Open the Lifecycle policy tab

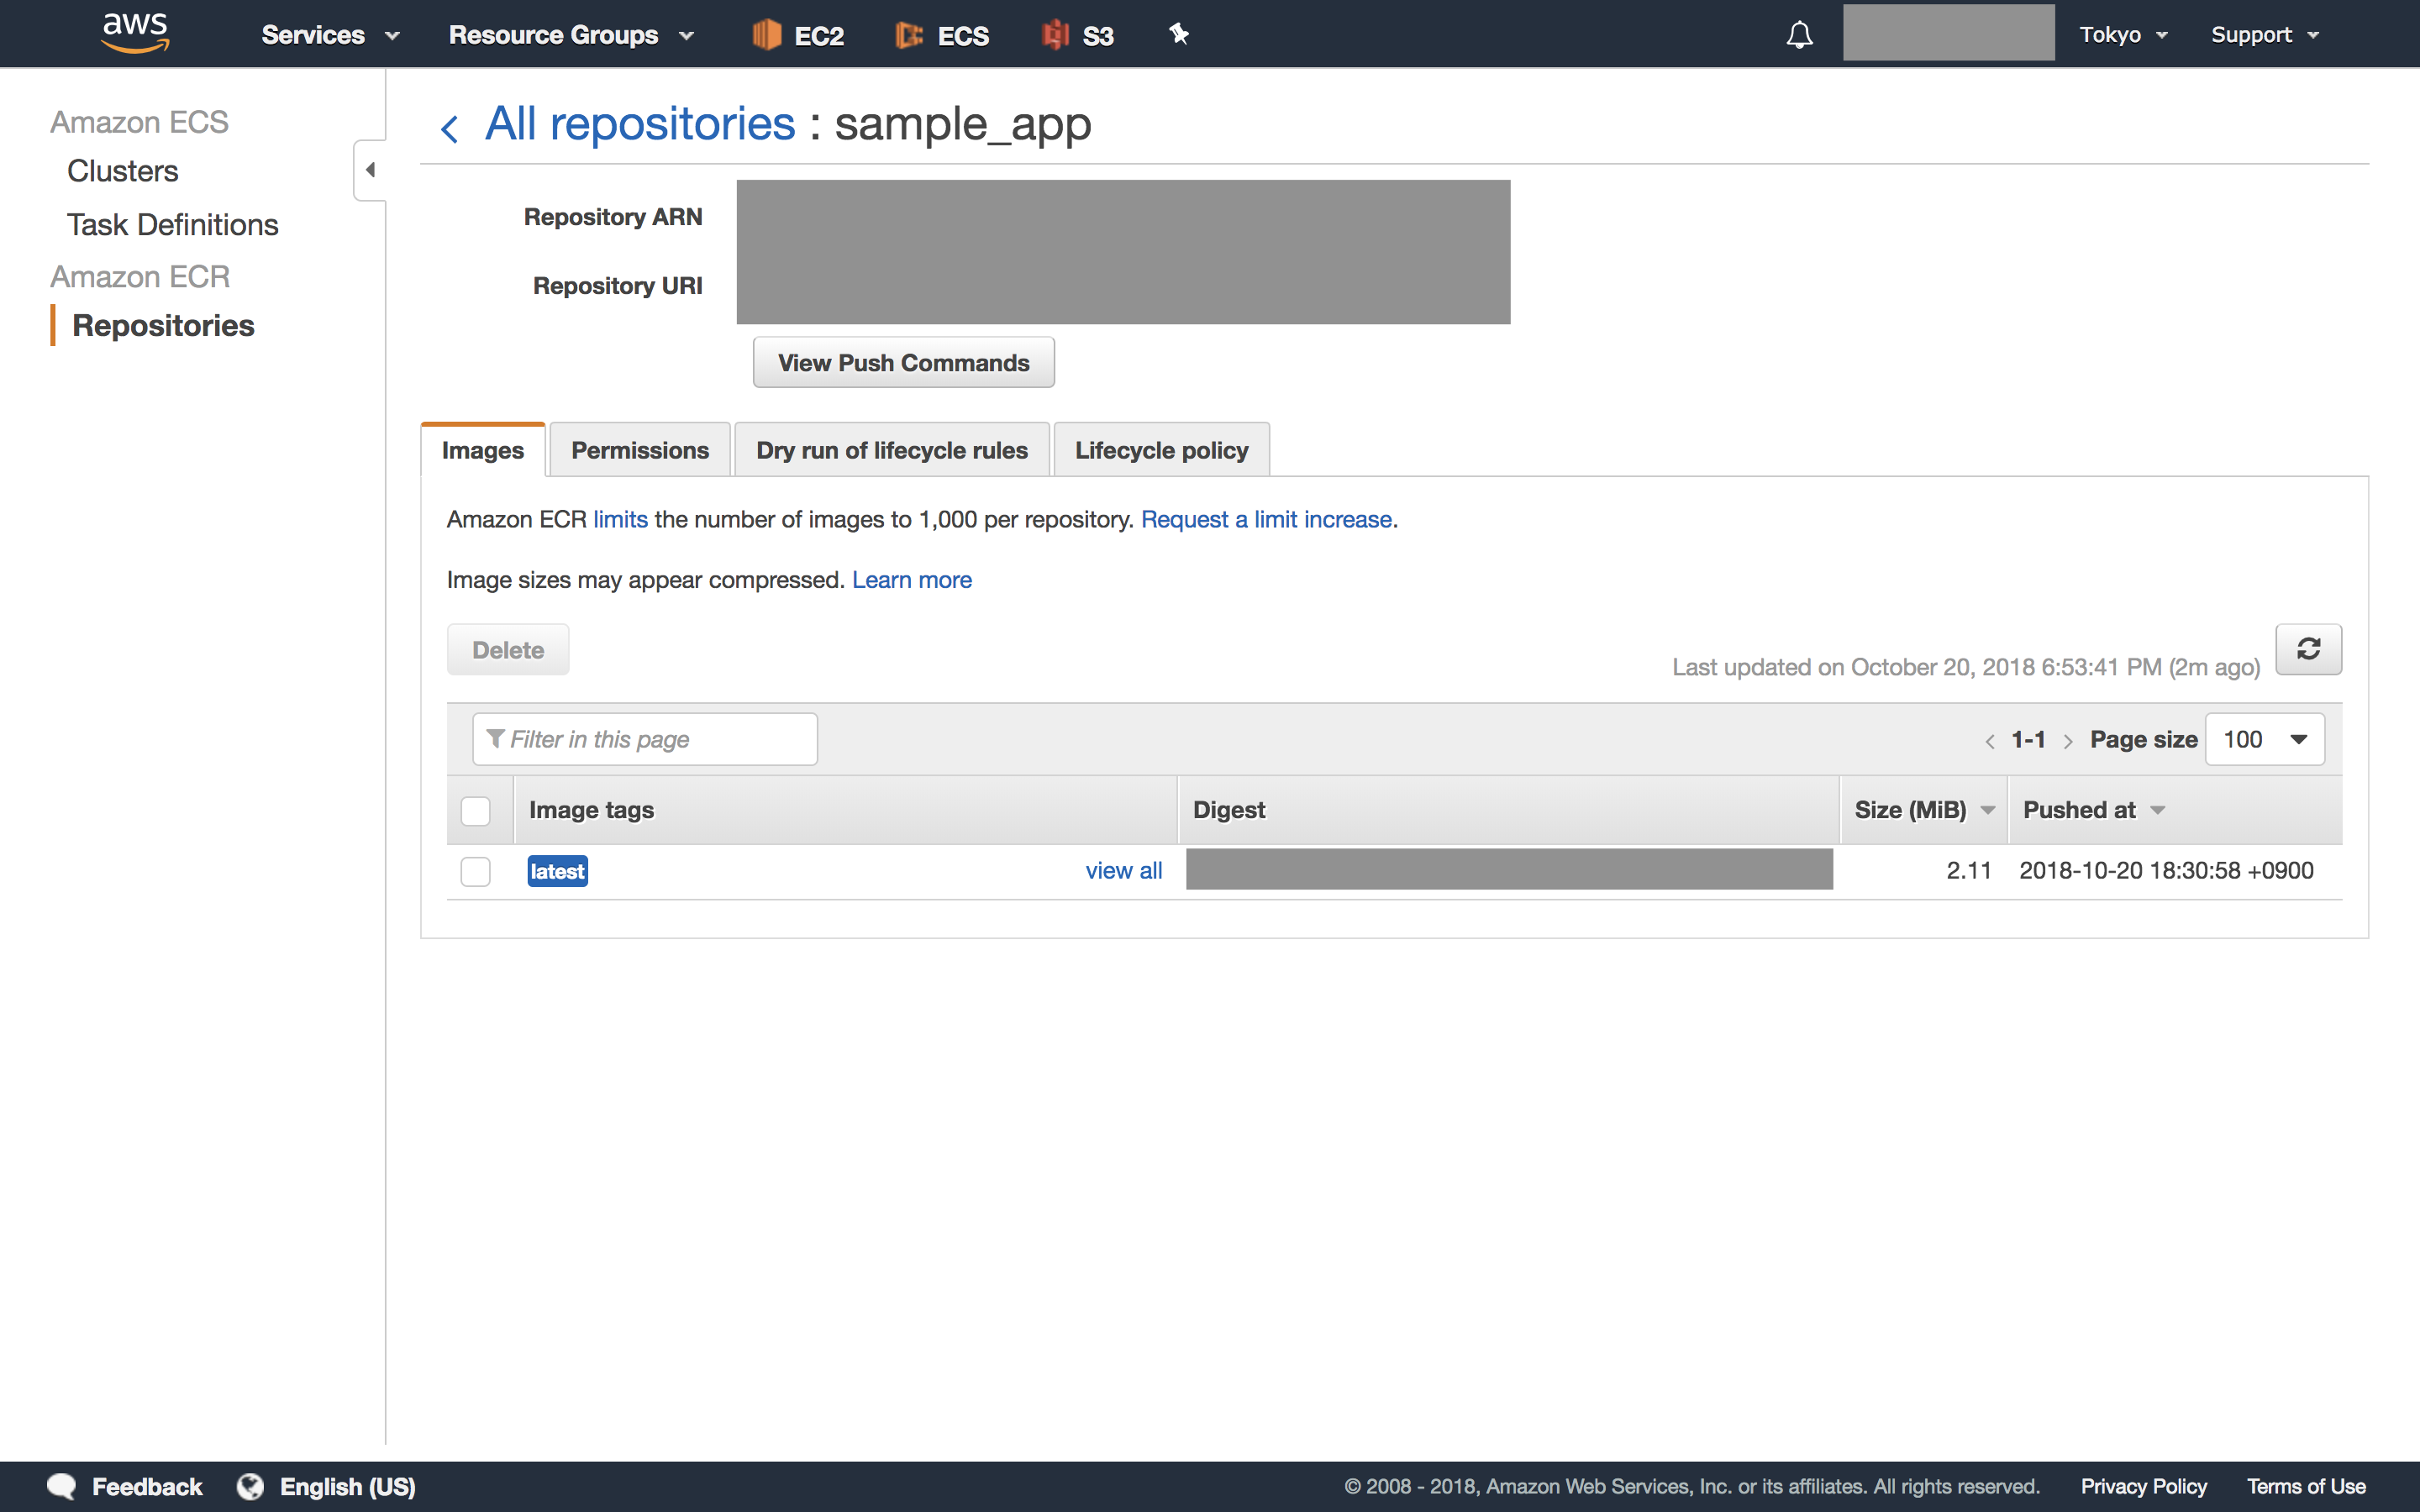(1161, 450)
